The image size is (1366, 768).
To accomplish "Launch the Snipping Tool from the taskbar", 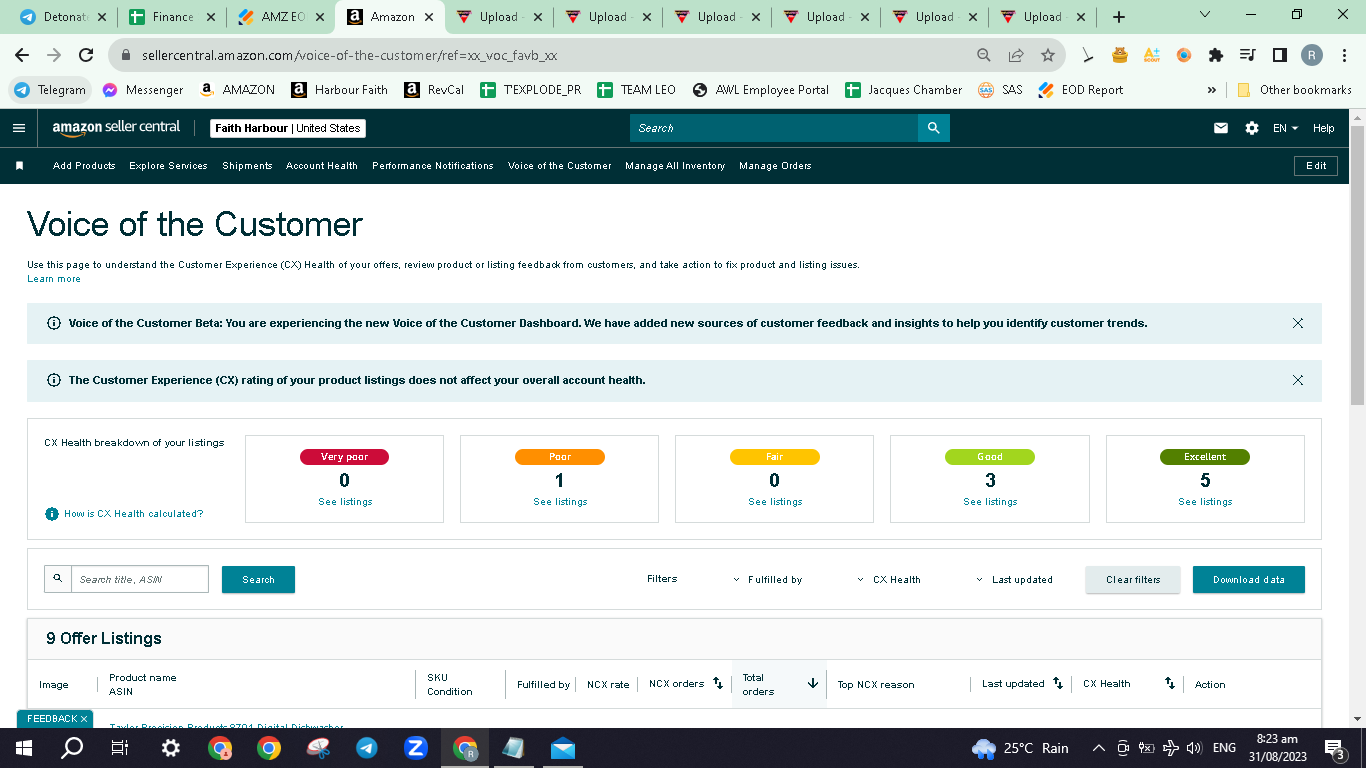I will pos(318,748).
